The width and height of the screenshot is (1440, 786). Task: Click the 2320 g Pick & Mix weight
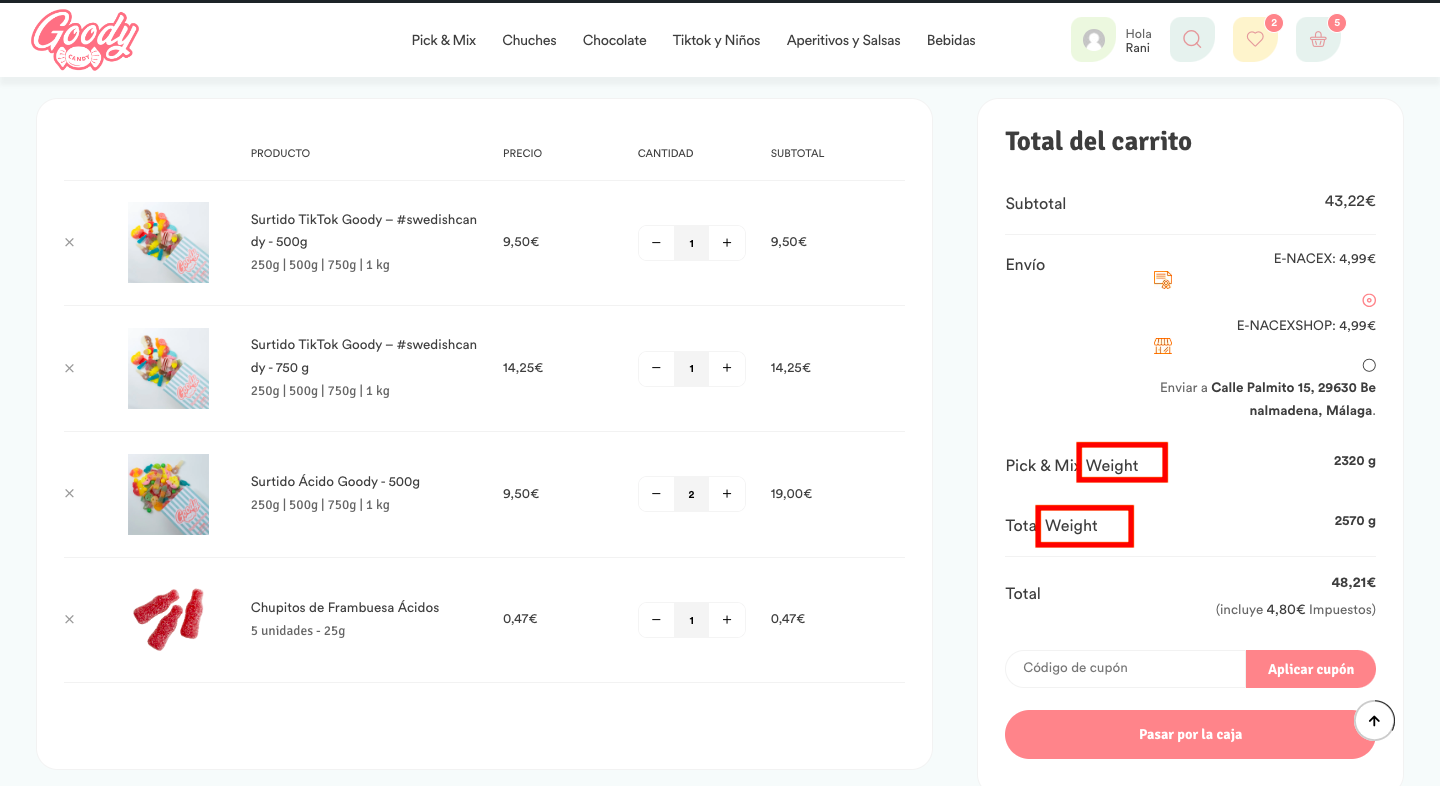pos(1355,461)
